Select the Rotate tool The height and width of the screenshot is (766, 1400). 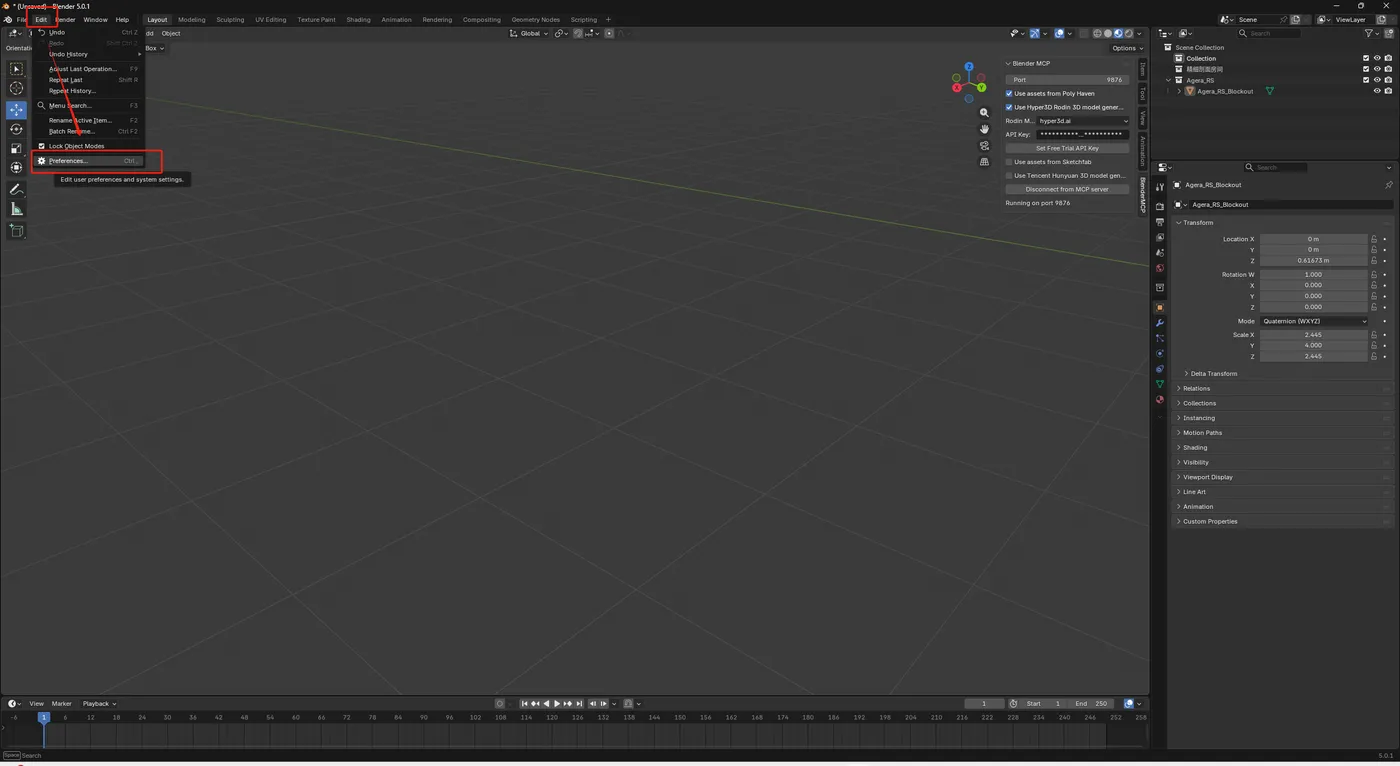[x=16, y=129]
